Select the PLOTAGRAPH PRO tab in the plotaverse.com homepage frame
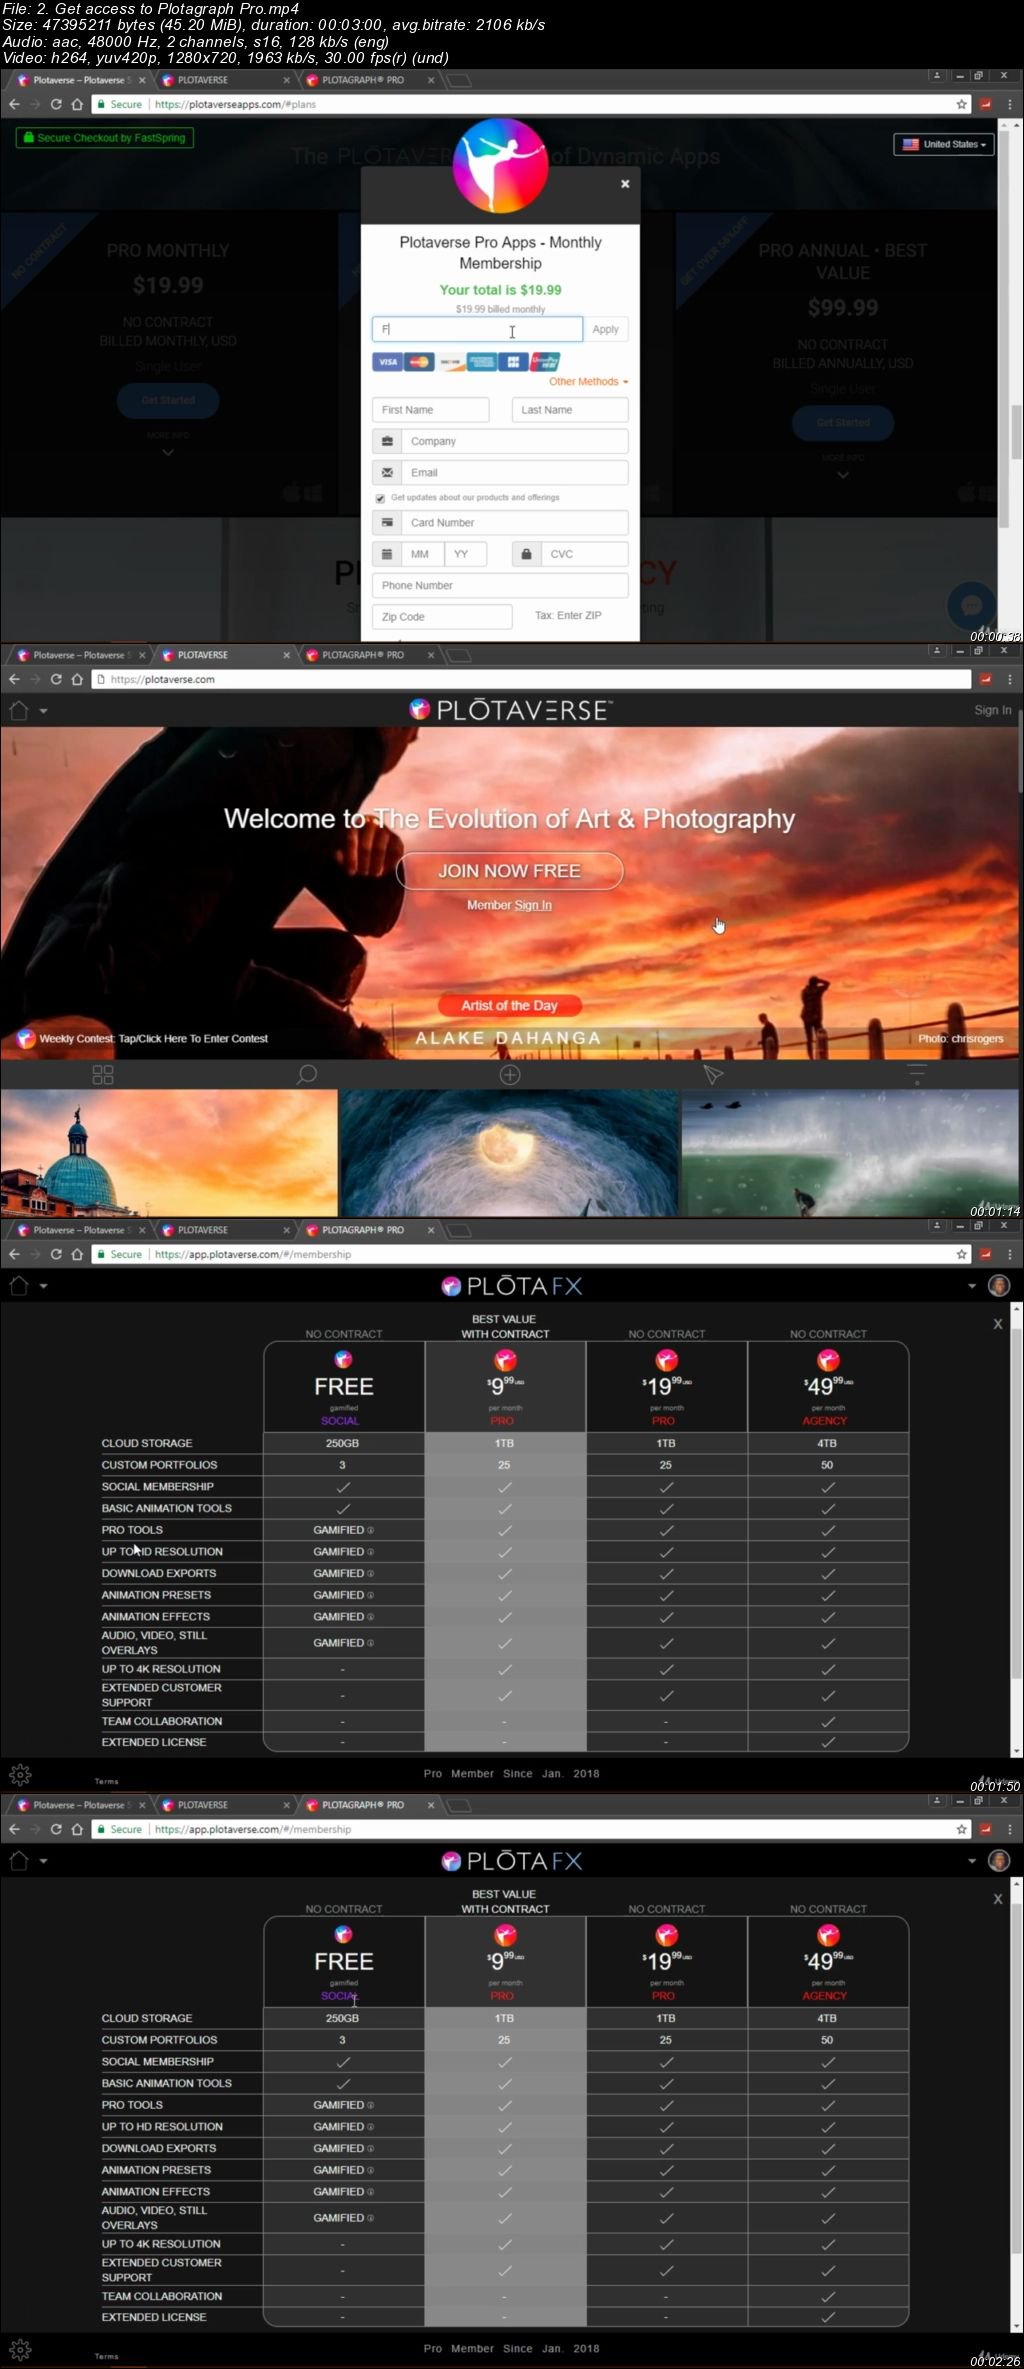This screenshot has height=2369, width=1024. [x=368, y=655]
